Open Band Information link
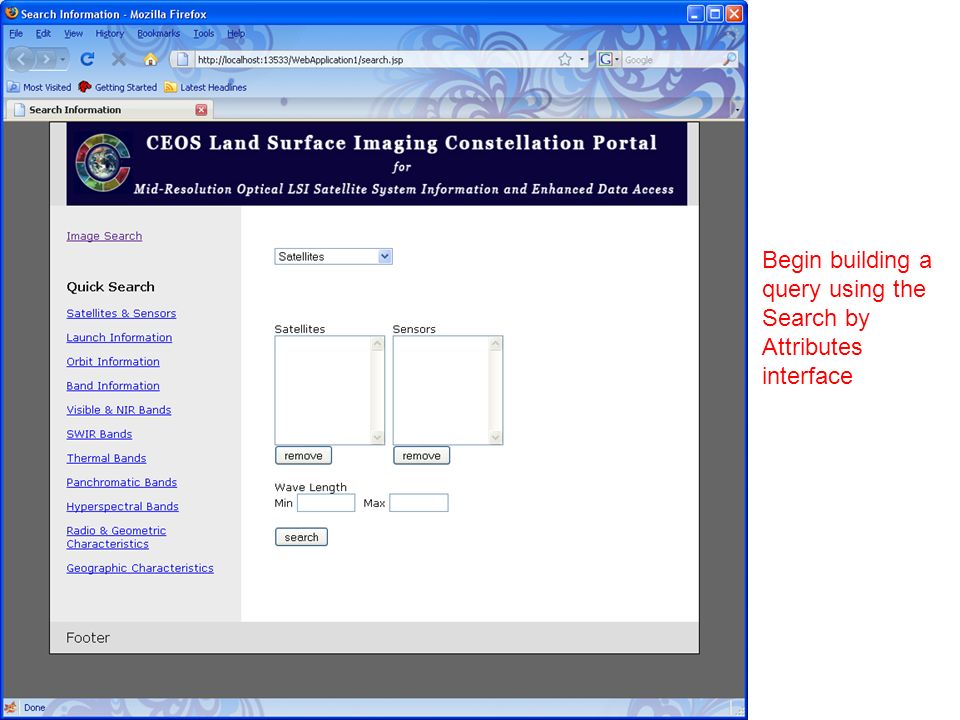Viewport: 960px width, 720px height. [113, 386]
